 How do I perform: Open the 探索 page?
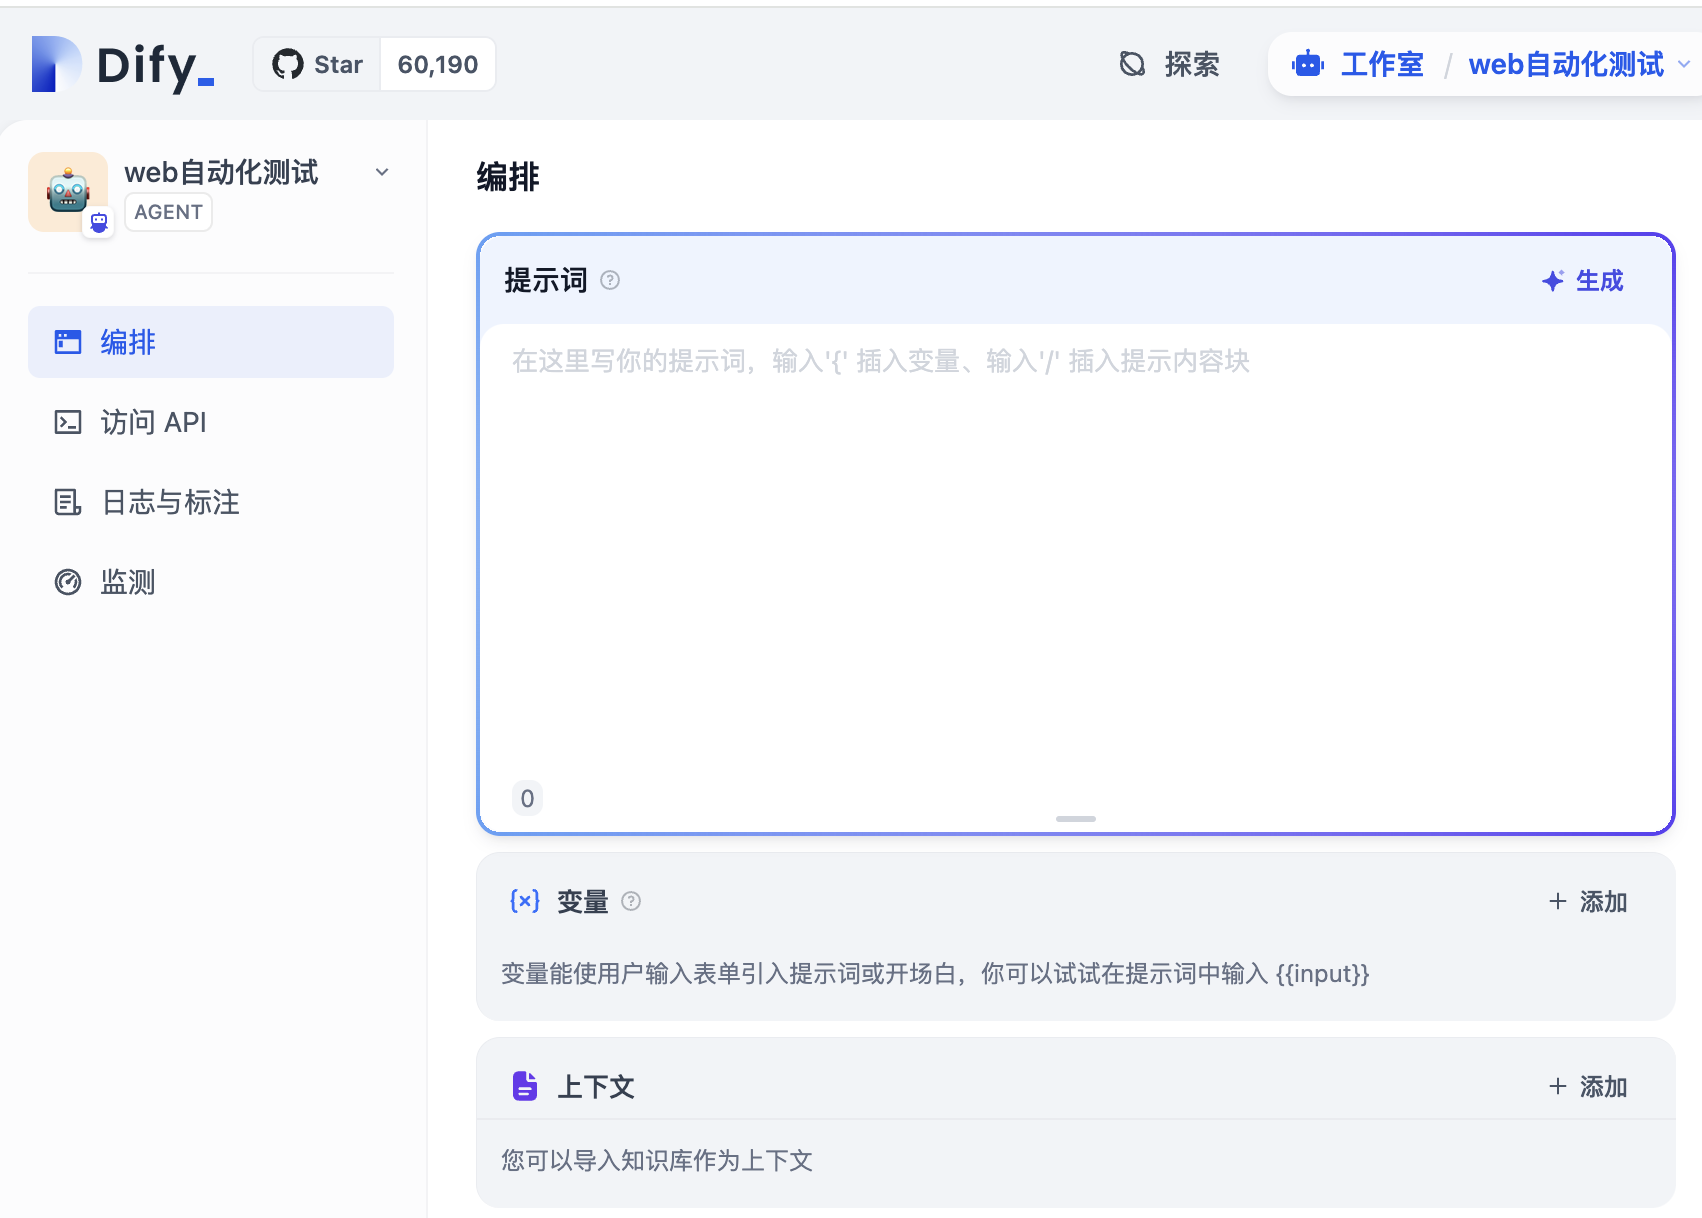pyautogui.click(x=1170, y=65)
